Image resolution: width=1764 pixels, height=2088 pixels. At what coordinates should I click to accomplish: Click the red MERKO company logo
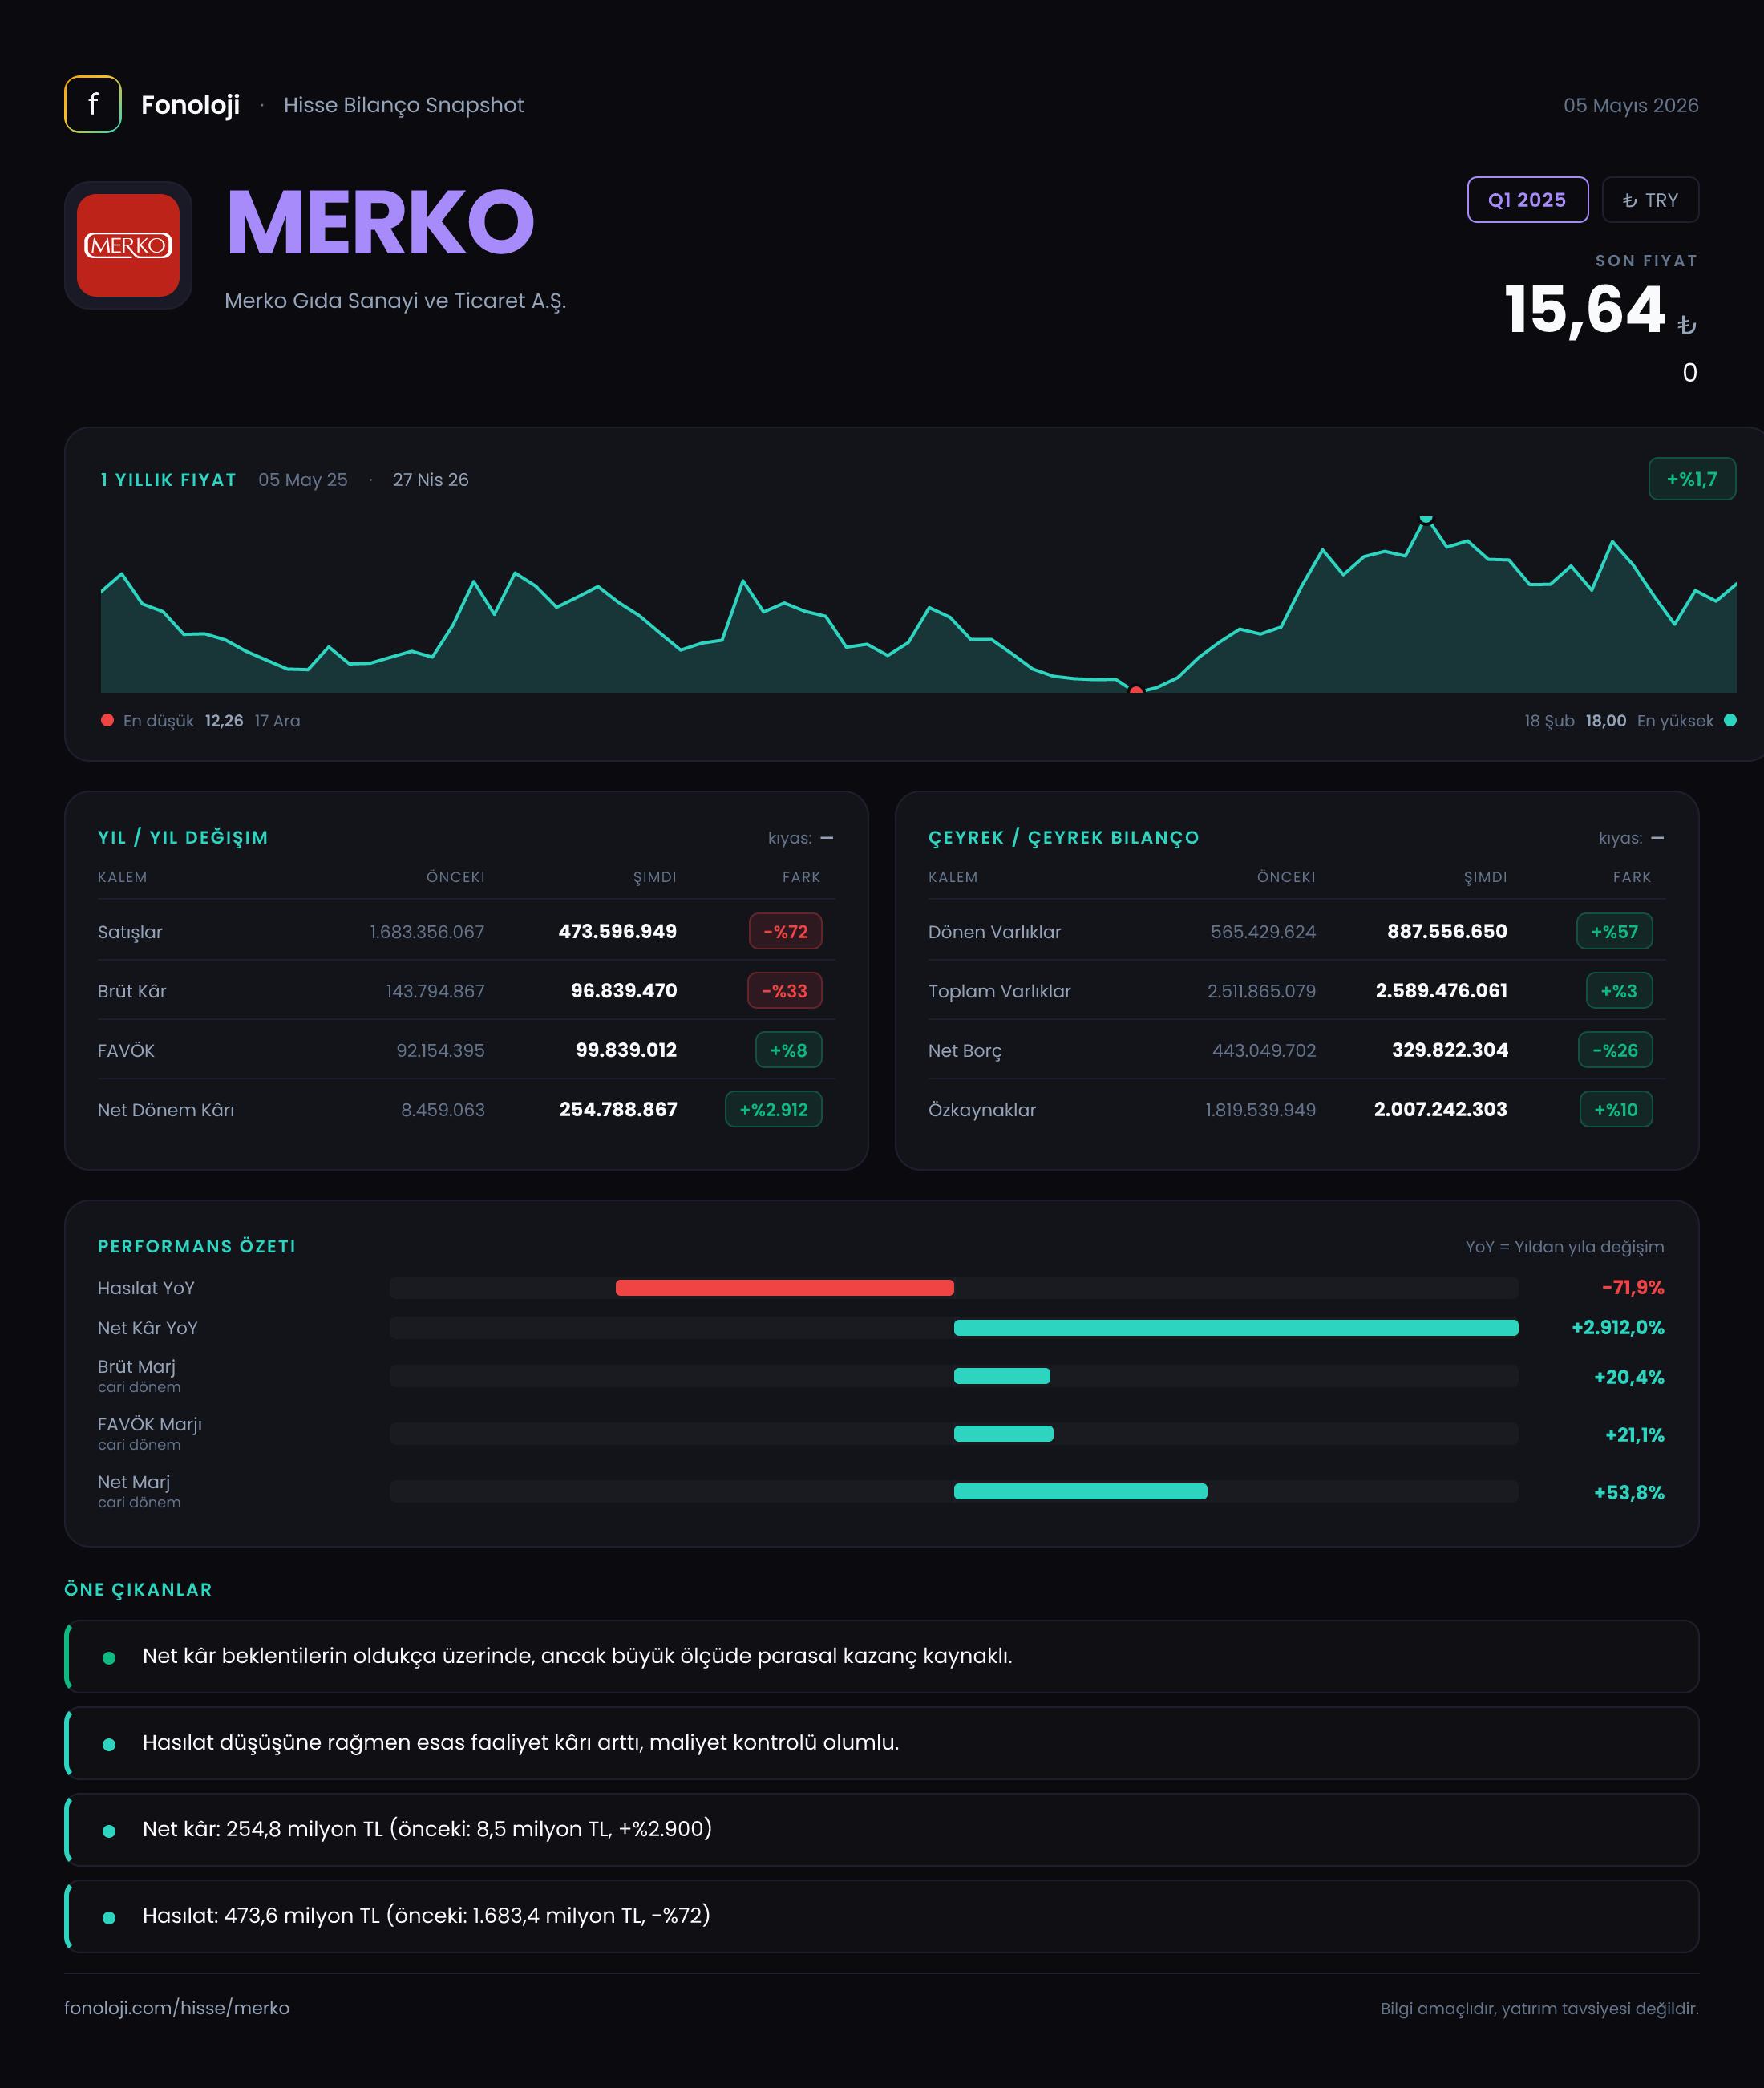click(128, 245)
